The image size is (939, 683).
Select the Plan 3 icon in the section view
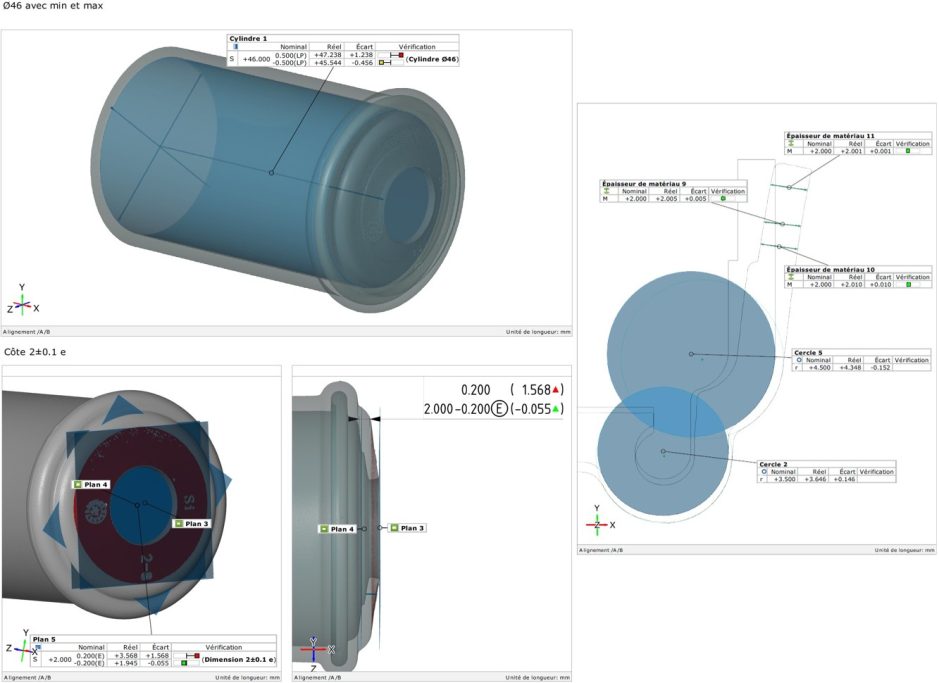click(x=393, y=527)
